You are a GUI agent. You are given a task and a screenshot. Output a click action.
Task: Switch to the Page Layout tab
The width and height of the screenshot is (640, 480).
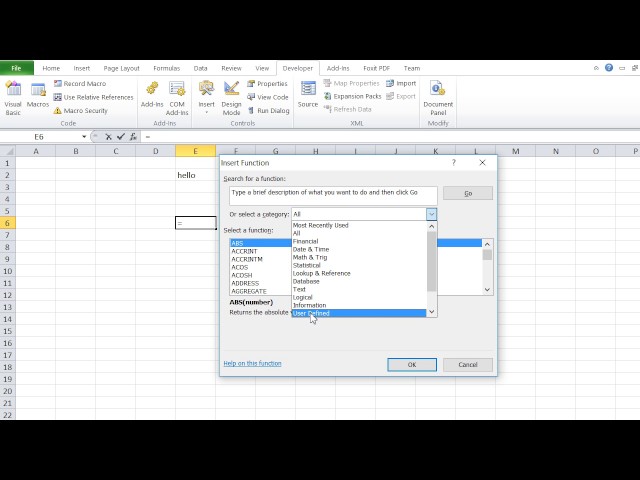pos(121,68)
